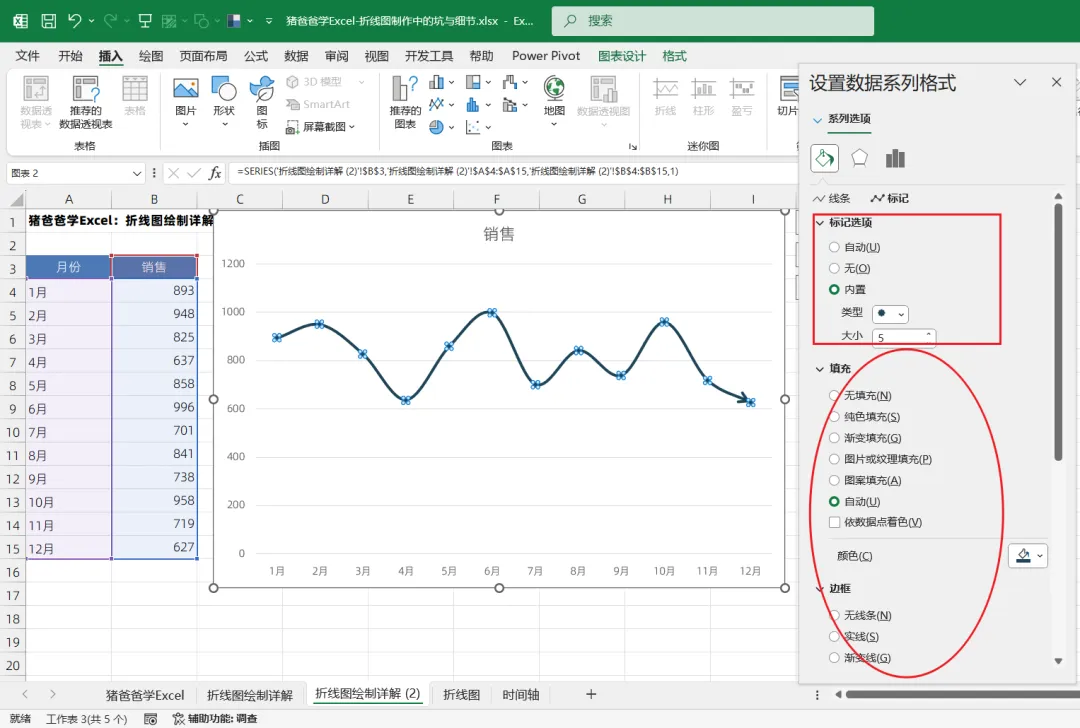Select marker option Built-in radio button
The height and width of the screenshot is (728, 1080).
click(x=834, y=289)
